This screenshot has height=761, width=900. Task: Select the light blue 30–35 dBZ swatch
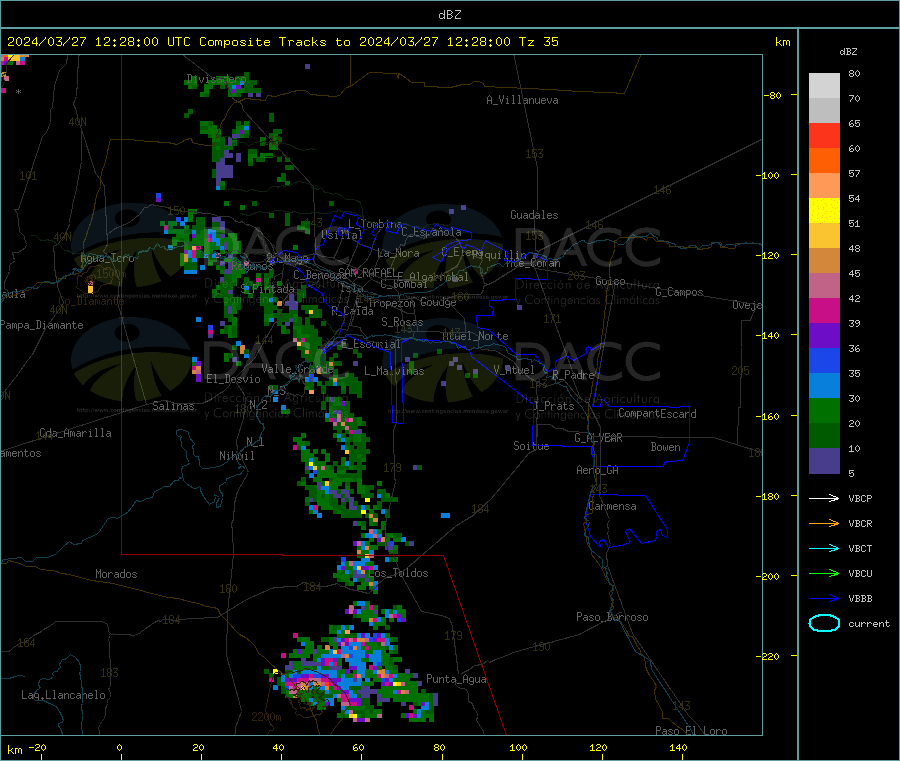(x=824, y=386)
